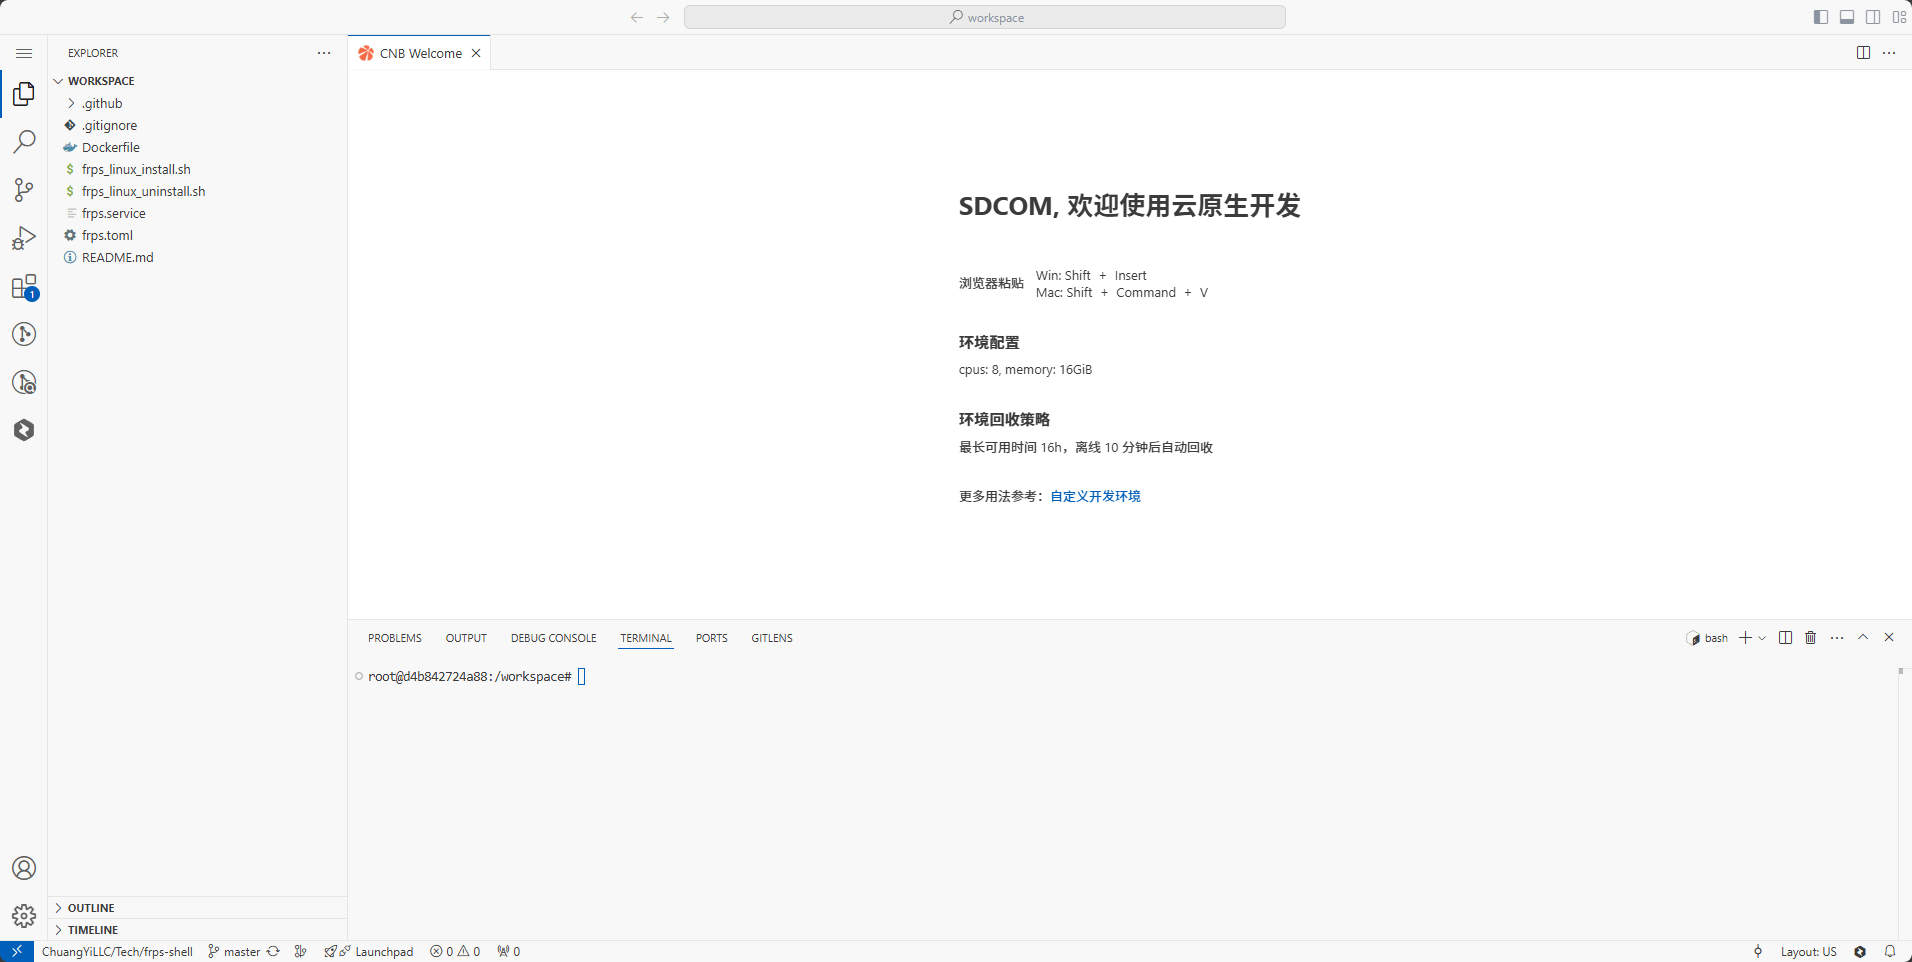Launch a new terminal with the plus icon
The image size is (1912, 962).
1745,637
